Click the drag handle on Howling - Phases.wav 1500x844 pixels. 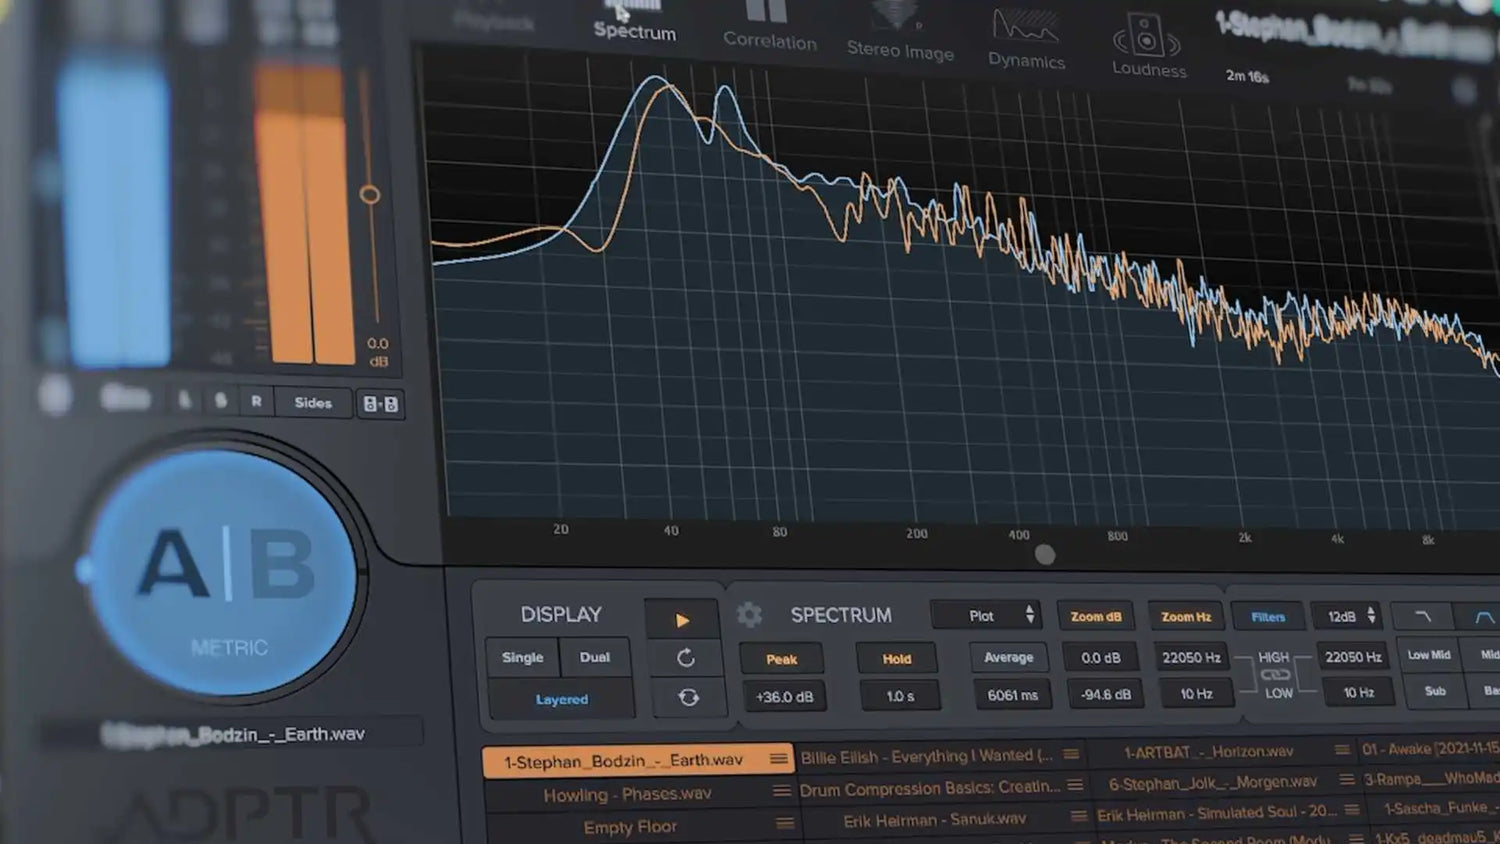[782, 791]
